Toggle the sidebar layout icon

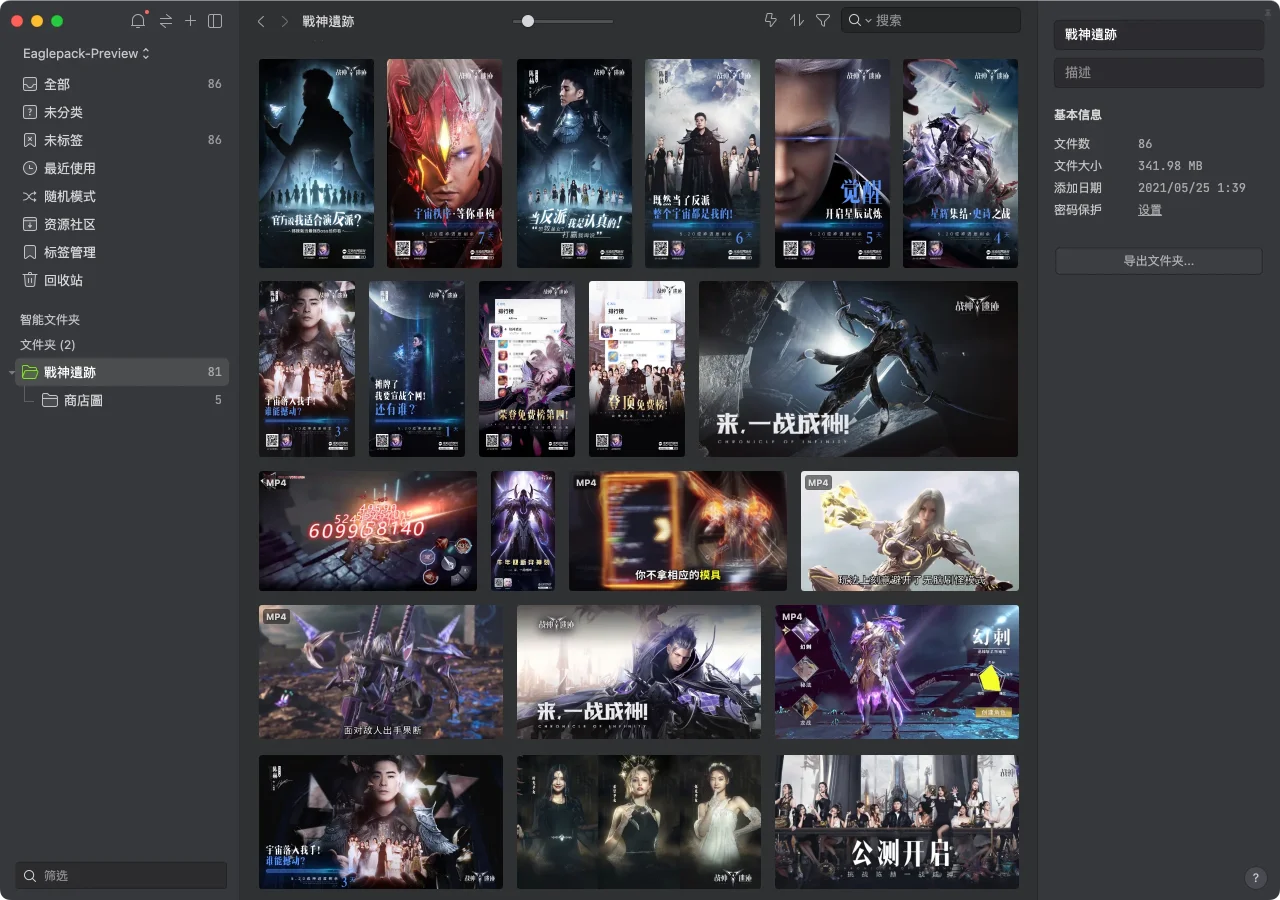215,21
